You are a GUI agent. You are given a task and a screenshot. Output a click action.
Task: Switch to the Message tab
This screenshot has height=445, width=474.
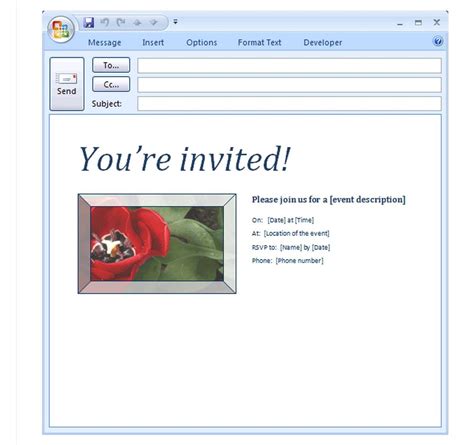(104, 43)
